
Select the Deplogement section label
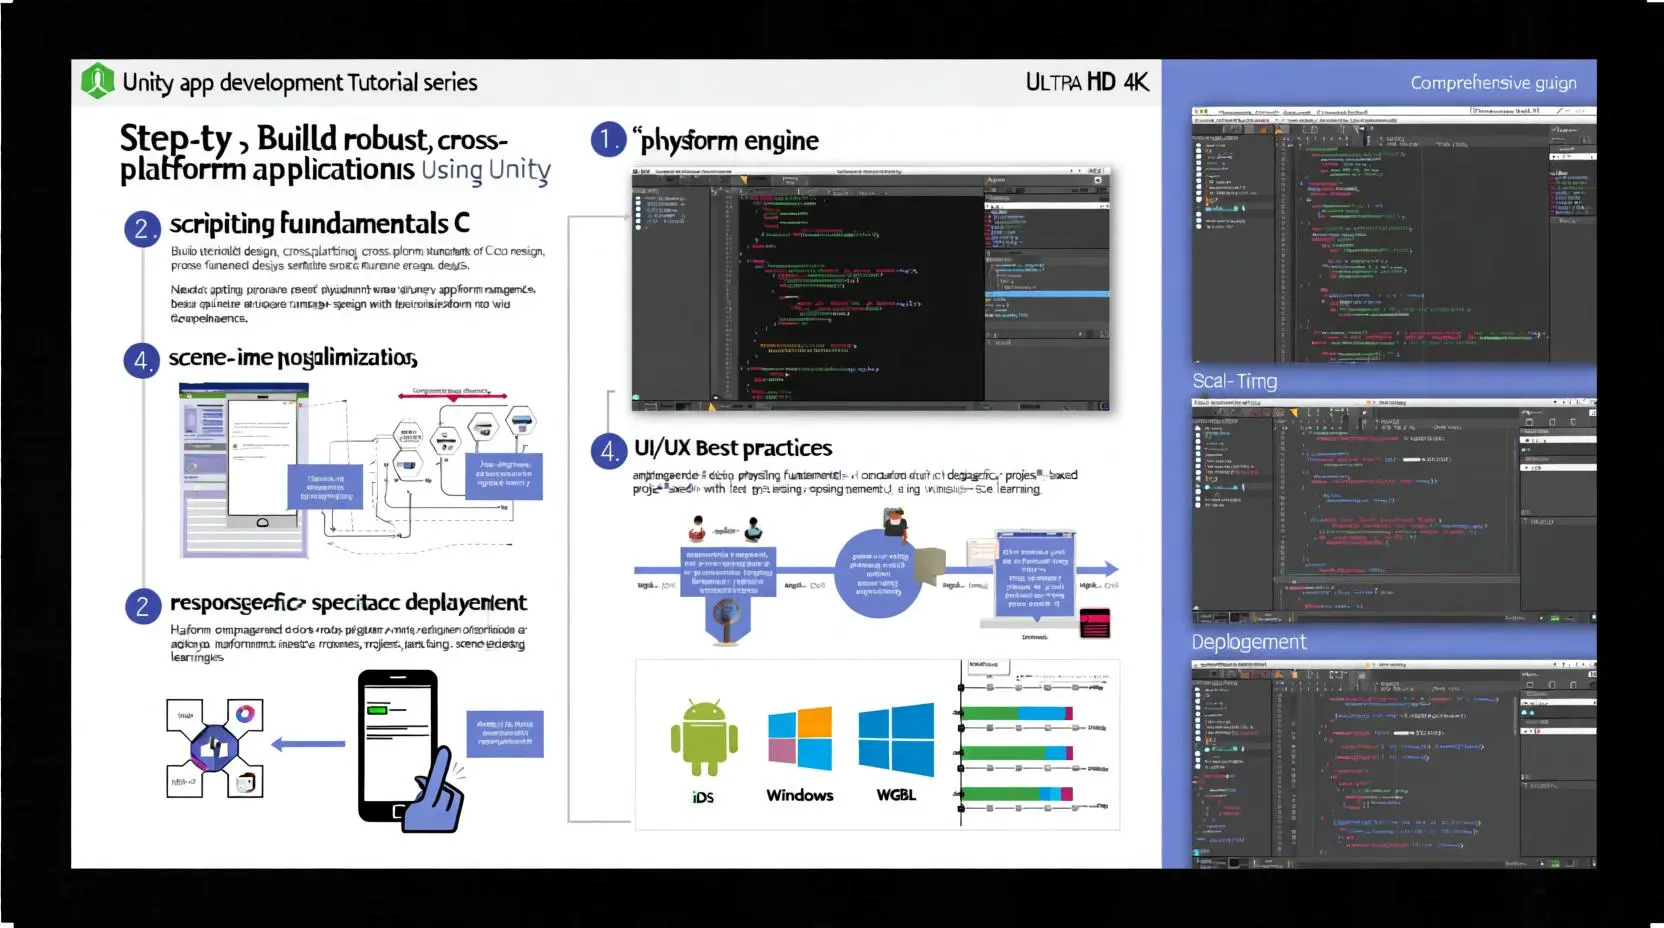point(1249,642)
